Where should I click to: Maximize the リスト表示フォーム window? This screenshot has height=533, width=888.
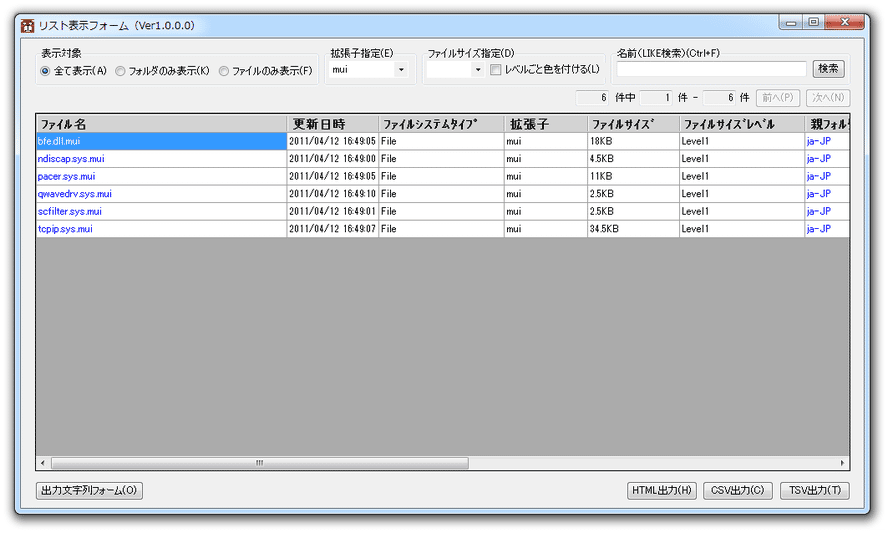coord(813,23)
